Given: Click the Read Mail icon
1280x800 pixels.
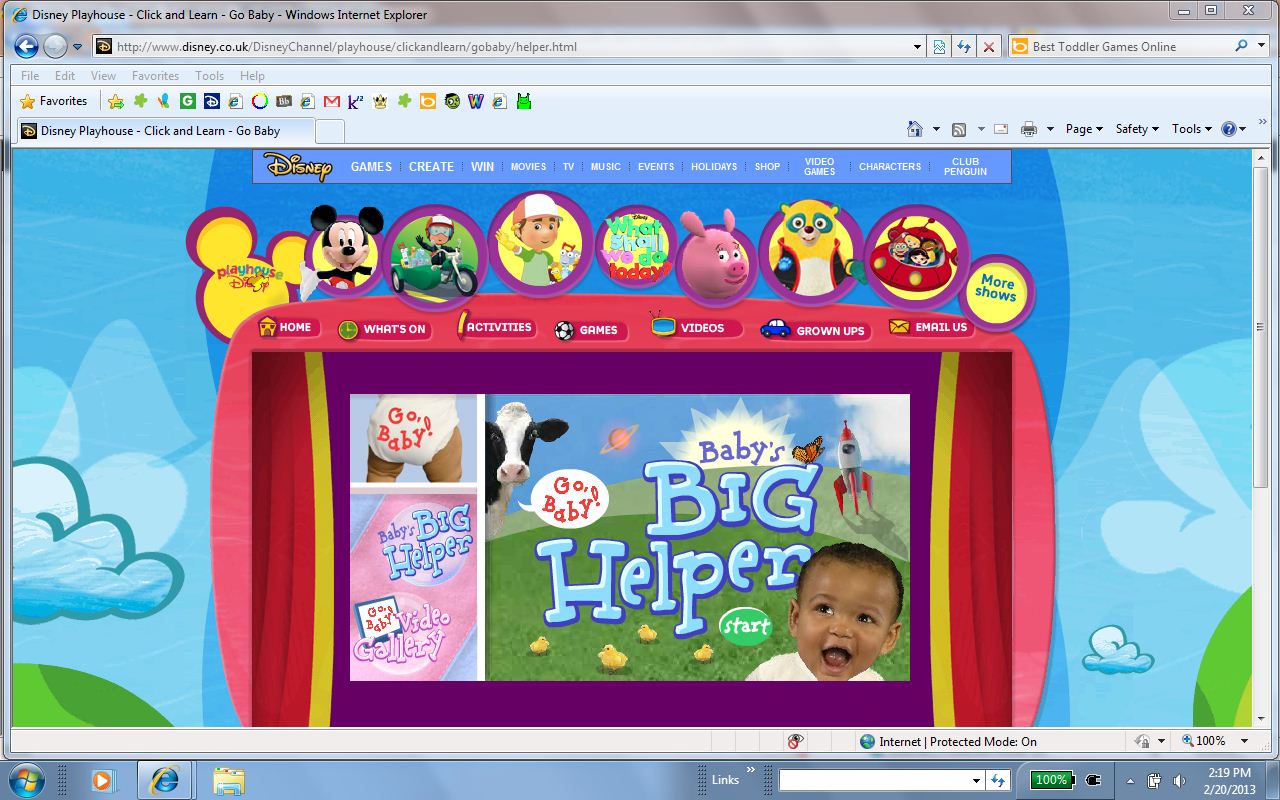Looking at the screenshot, I should pyautogui.click(x=1000, y=129).
